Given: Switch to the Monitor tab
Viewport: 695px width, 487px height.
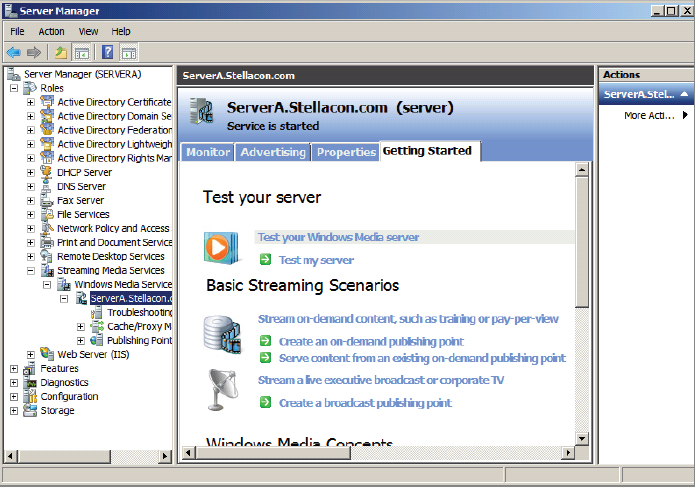Looking at the screenshot, I should (208, 152).
